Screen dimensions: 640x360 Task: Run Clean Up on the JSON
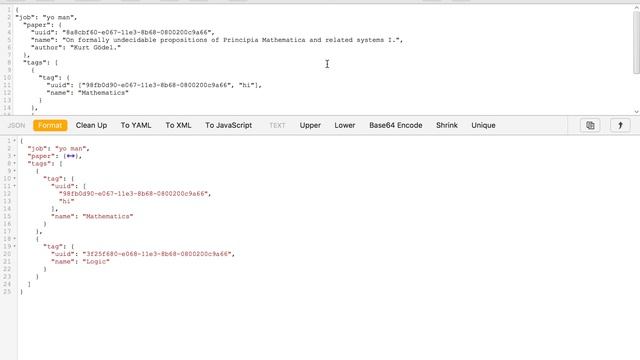pyautogui.click(x=91, y=125)
